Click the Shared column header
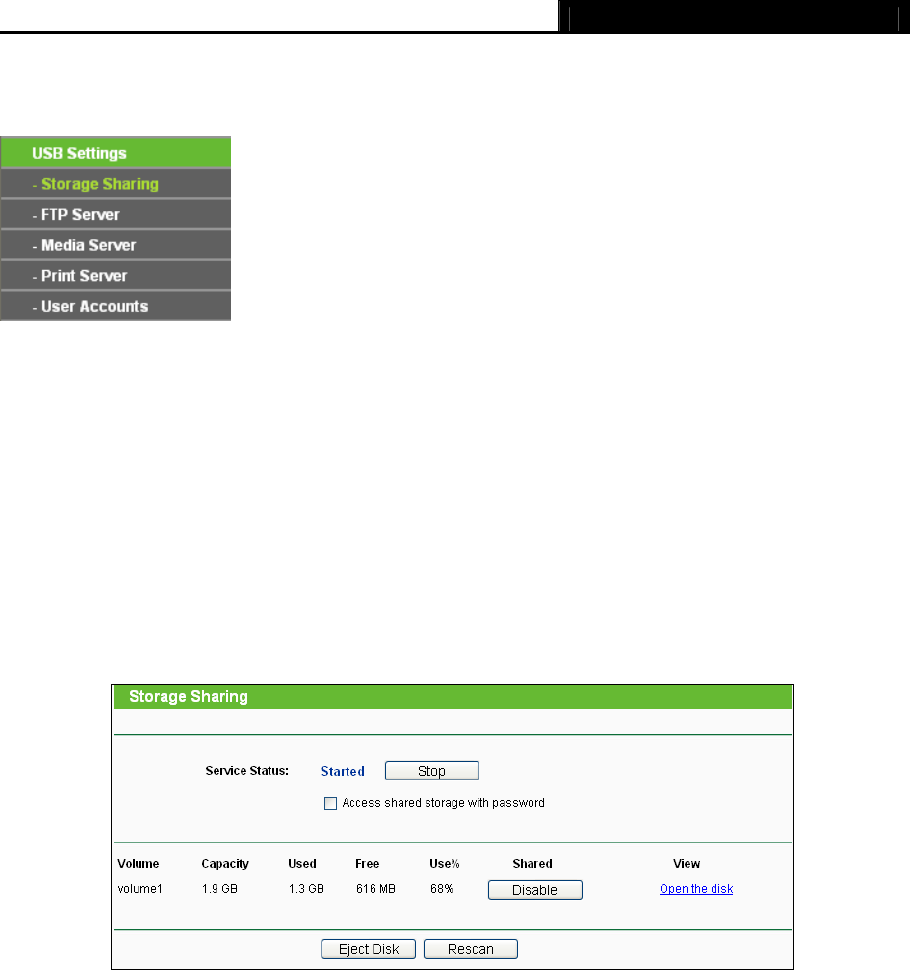Image resolution: width=910 pixels, height=970 pixels. pos(533,864)
